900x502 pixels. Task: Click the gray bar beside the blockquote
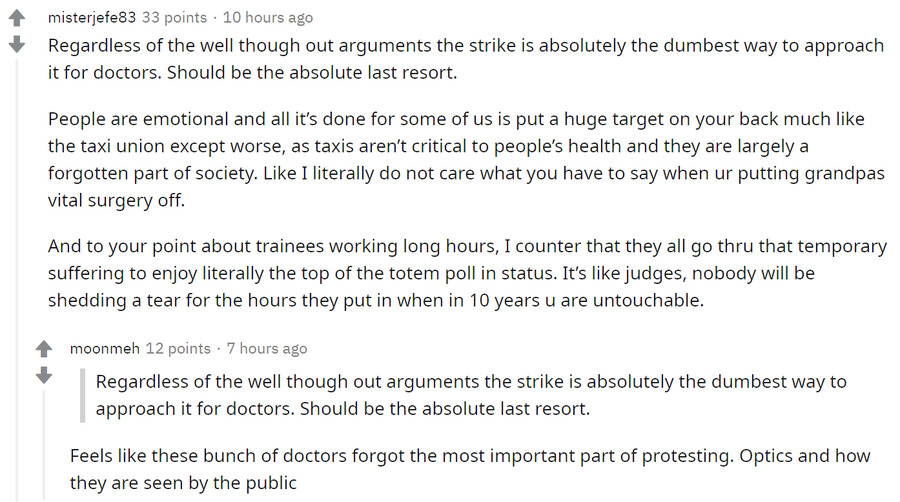84,395
